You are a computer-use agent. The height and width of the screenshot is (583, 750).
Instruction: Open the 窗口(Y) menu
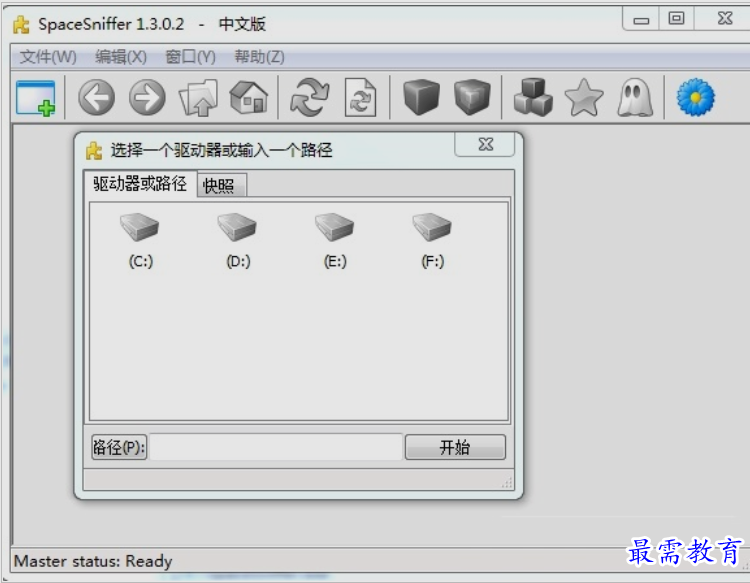[x=190, y=57]
